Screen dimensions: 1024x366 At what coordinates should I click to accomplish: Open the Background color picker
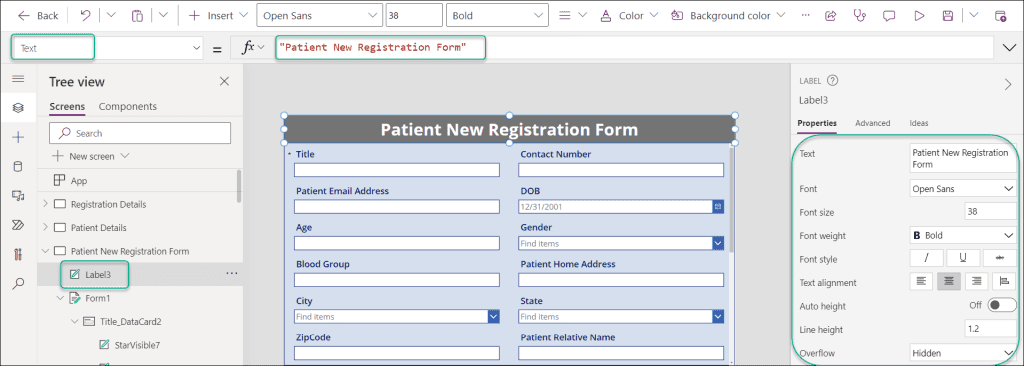click(x=728, y=16)
